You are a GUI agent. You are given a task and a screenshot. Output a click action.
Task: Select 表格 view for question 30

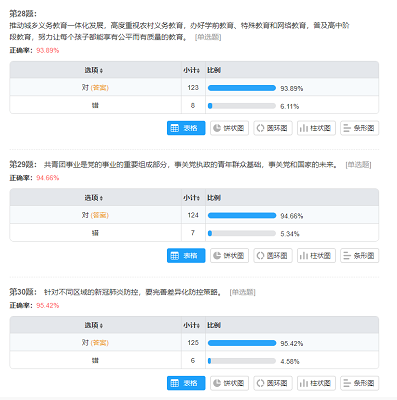click(x=186, y=383)
